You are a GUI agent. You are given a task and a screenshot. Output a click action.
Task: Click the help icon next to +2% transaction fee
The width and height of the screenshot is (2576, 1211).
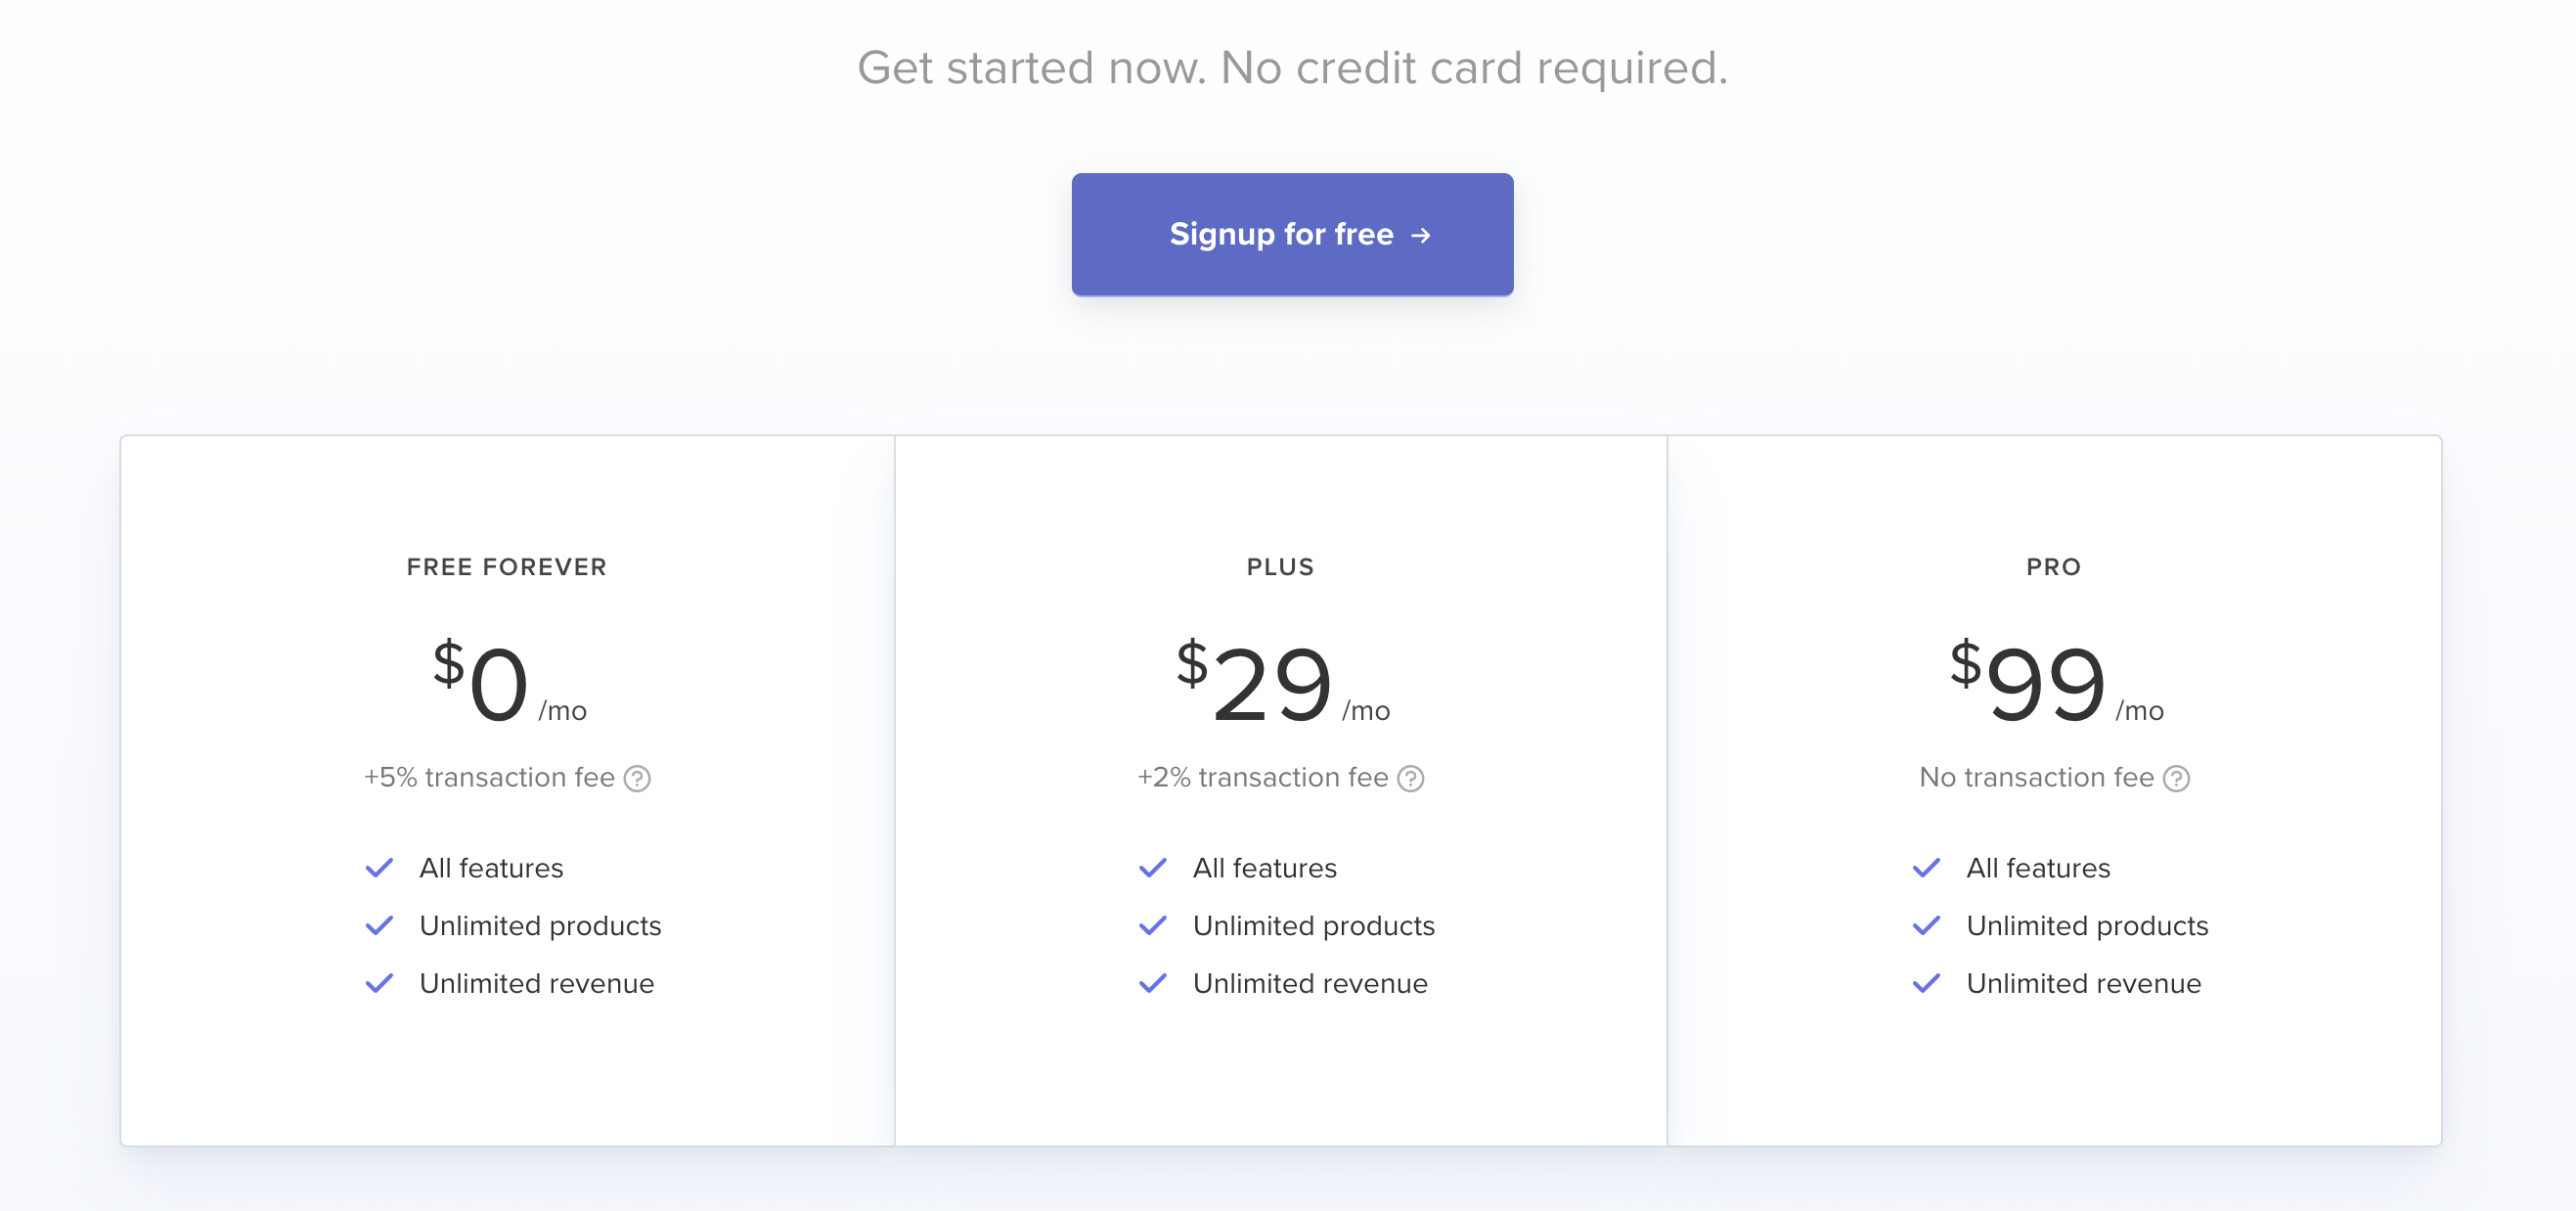1410,777
